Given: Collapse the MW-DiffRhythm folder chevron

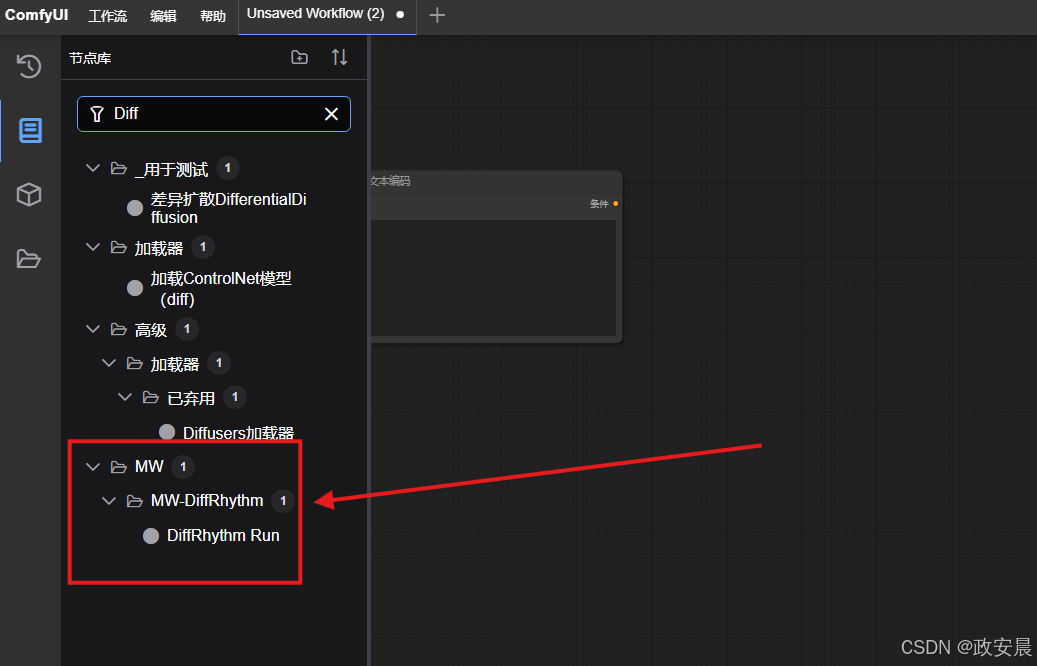Looking at the screenshot, I should (108, 501).
